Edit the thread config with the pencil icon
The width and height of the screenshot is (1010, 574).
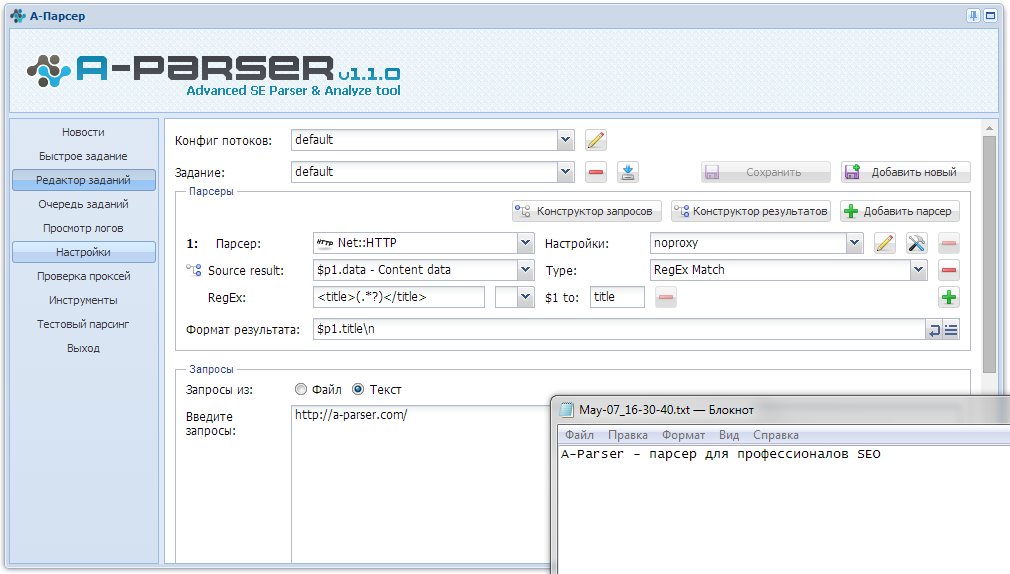596,140
